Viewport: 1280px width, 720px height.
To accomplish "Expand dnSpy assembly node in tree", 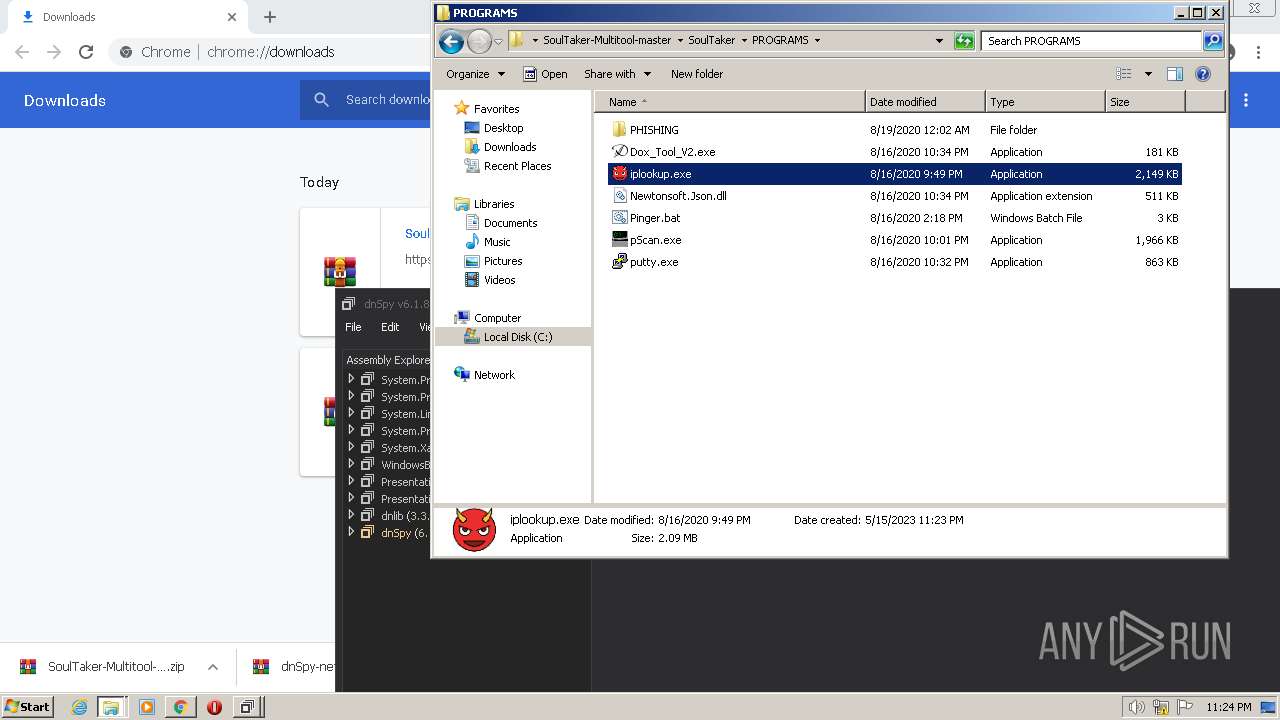I will (x=351, y=533).
